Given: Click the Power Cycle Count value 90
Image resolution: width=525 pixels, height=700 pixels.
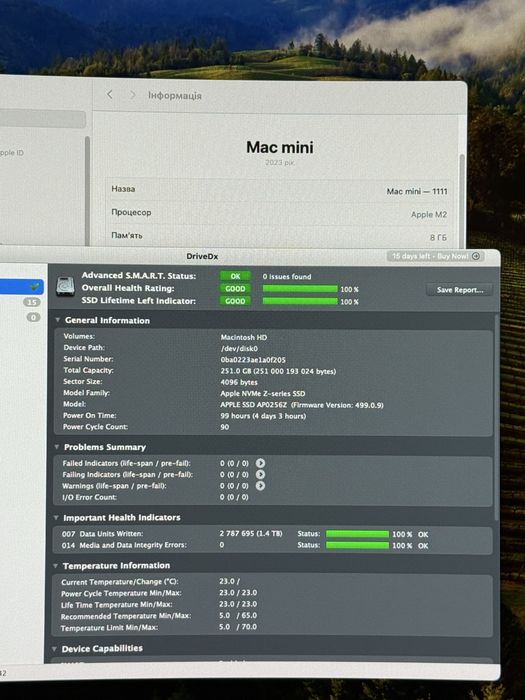Looking at the screenshot, I should pyautogui.click(x=225, y=427).
